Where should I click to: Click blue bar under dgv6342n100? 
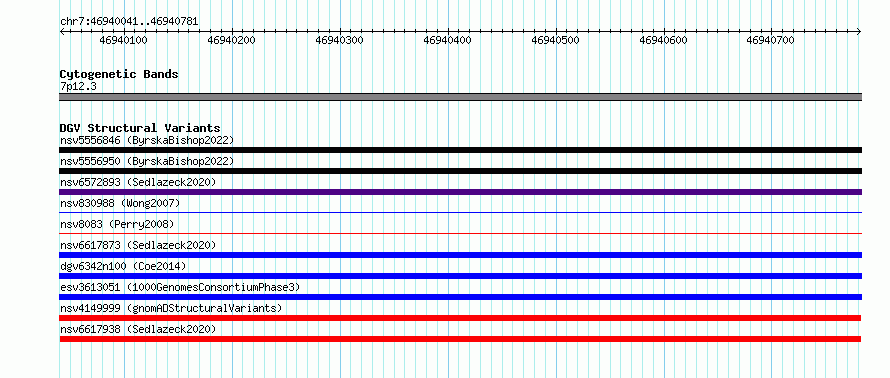point(460,276)
